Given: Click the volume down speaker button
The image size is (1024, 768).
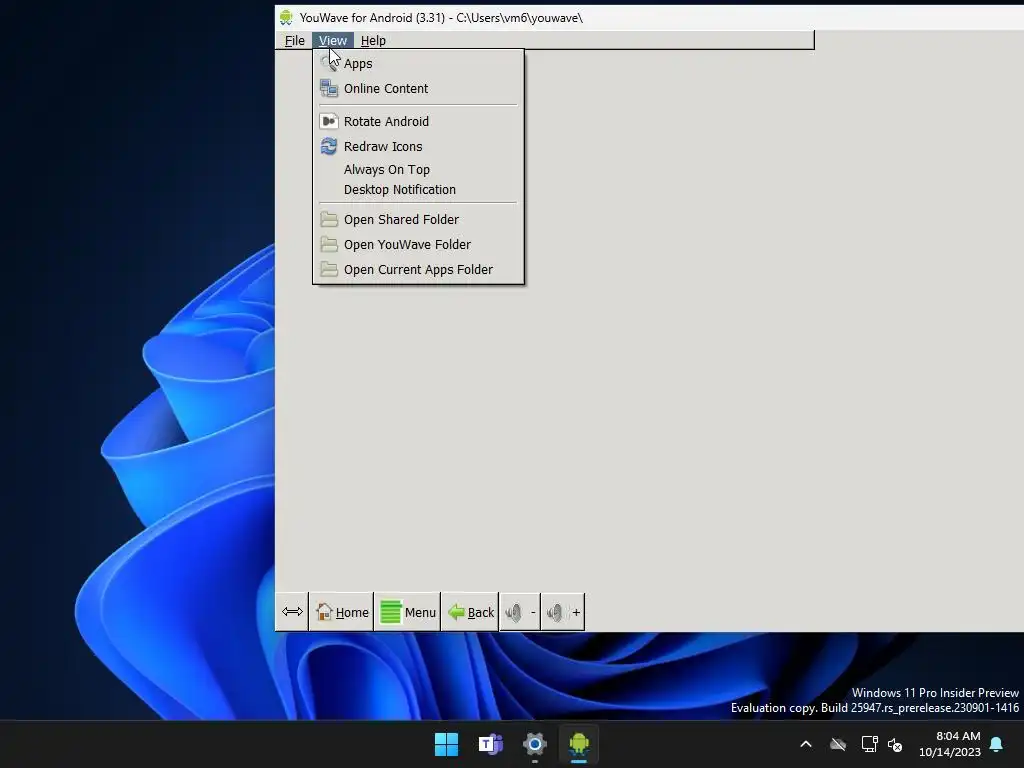Looking at the screenshot, I should pos(520,612).
